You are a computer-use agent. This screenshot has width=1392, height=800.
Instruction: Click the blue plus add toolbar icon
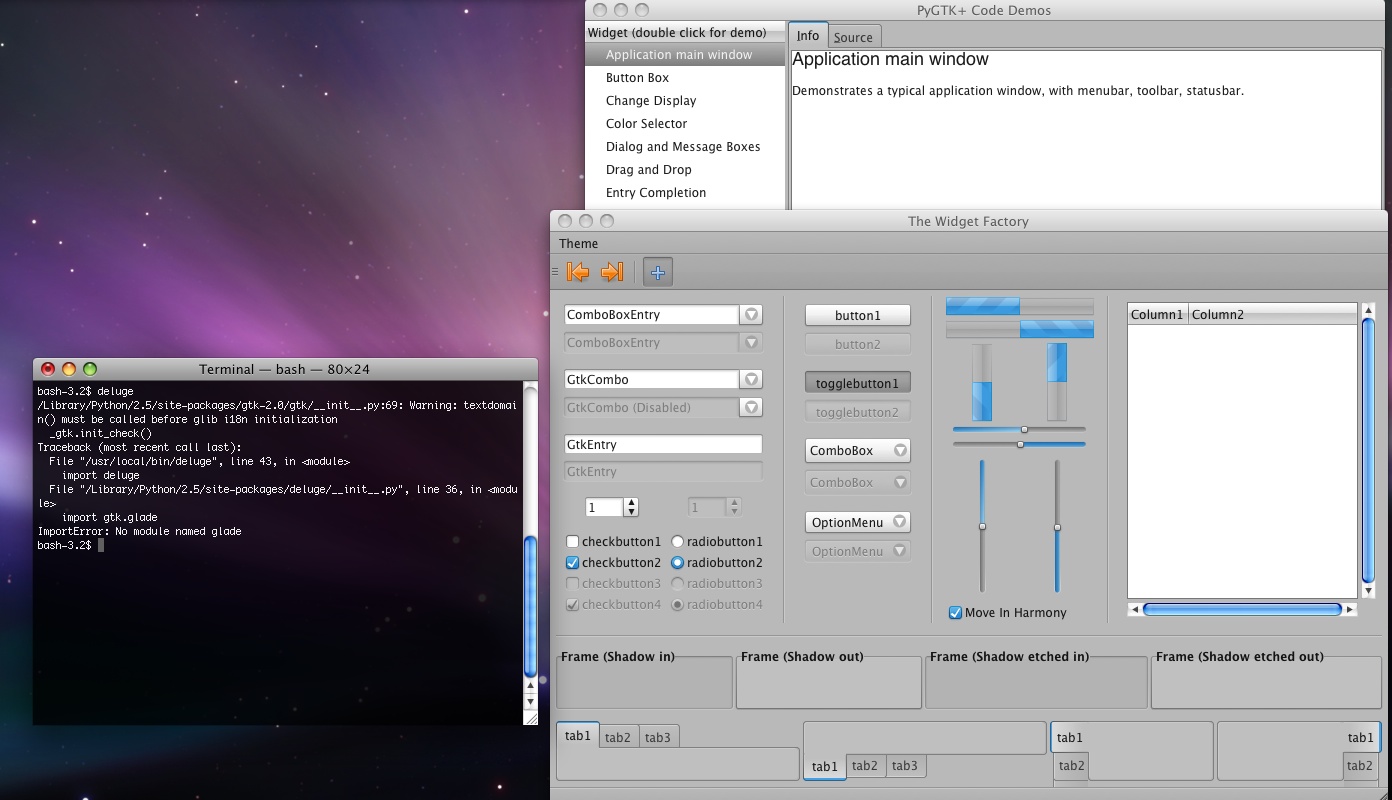[x=657, y=272]
